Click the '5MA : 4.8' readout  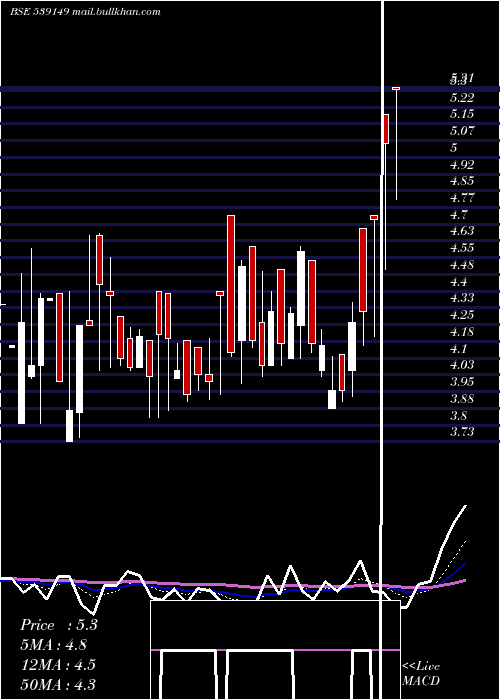(54, 645)
